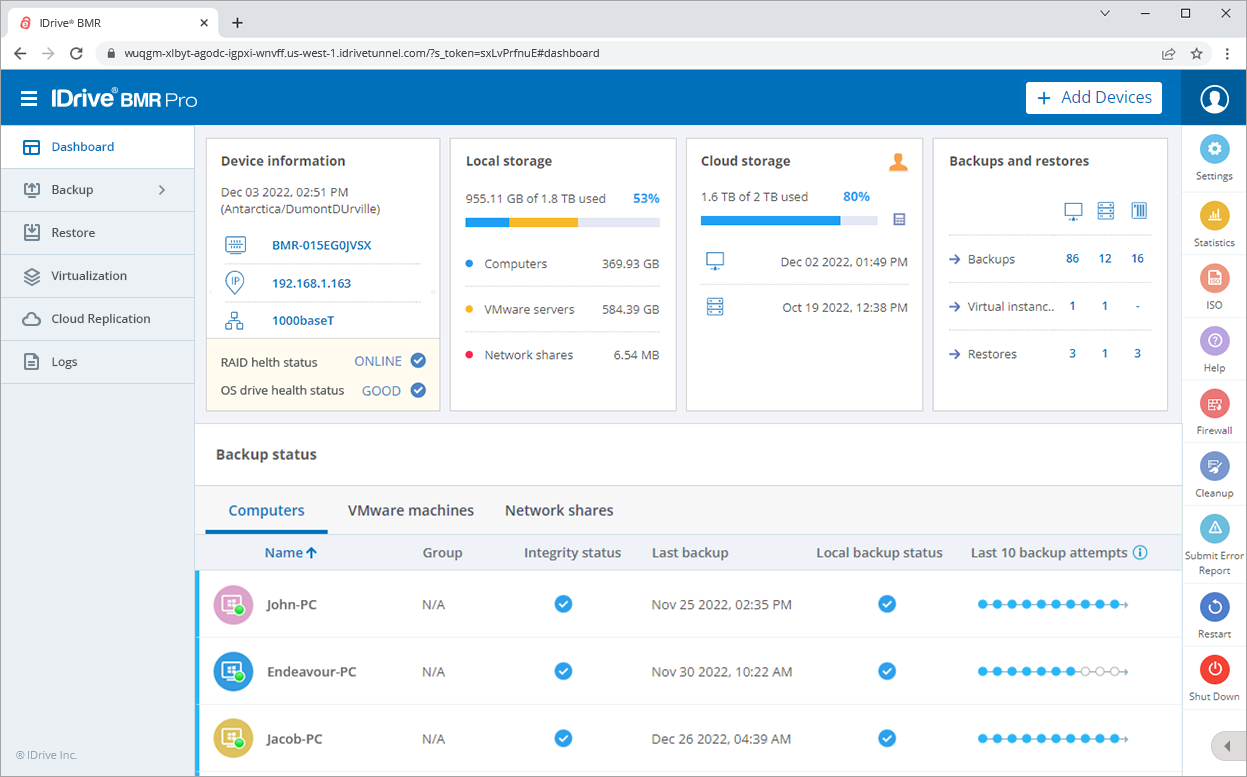Open the Settings gear icon
The height and width of the screenshot is (777, 1247).
click(1214, 150)
